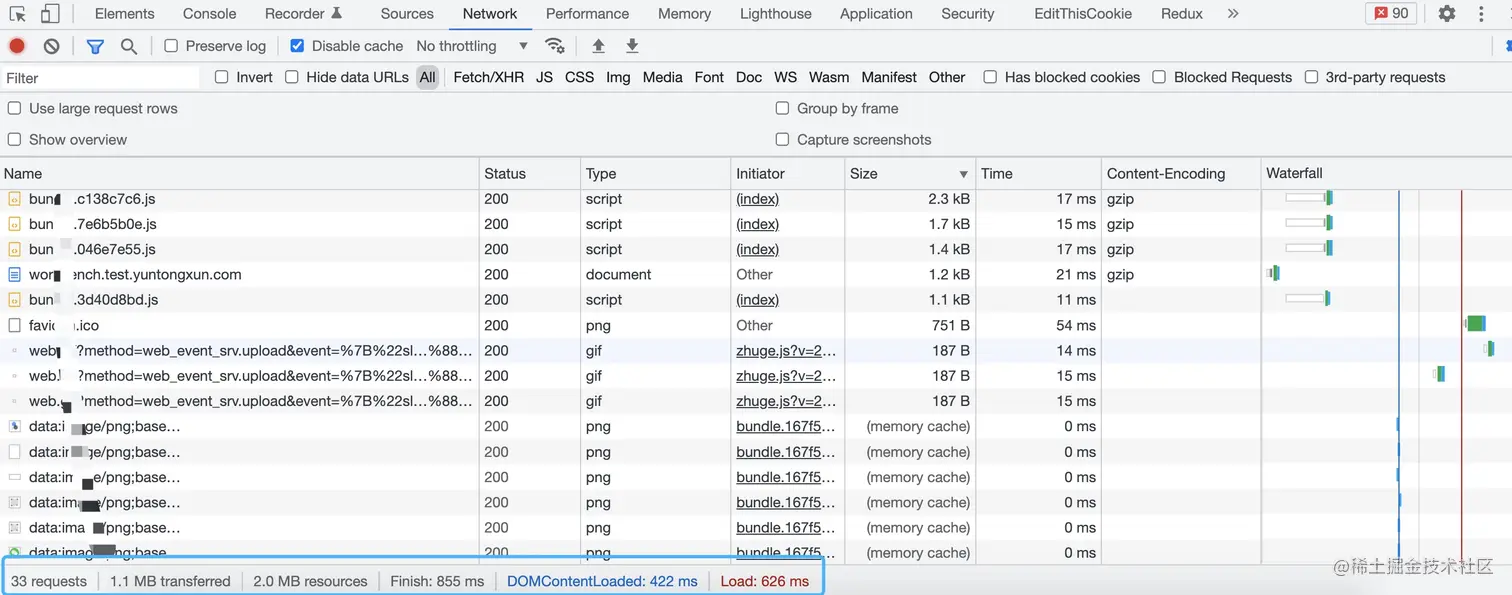Image resolution: width=1512 pixels, height=595 pixels.
Task: Filter requests by Manifest type
Action: [889, 77]
